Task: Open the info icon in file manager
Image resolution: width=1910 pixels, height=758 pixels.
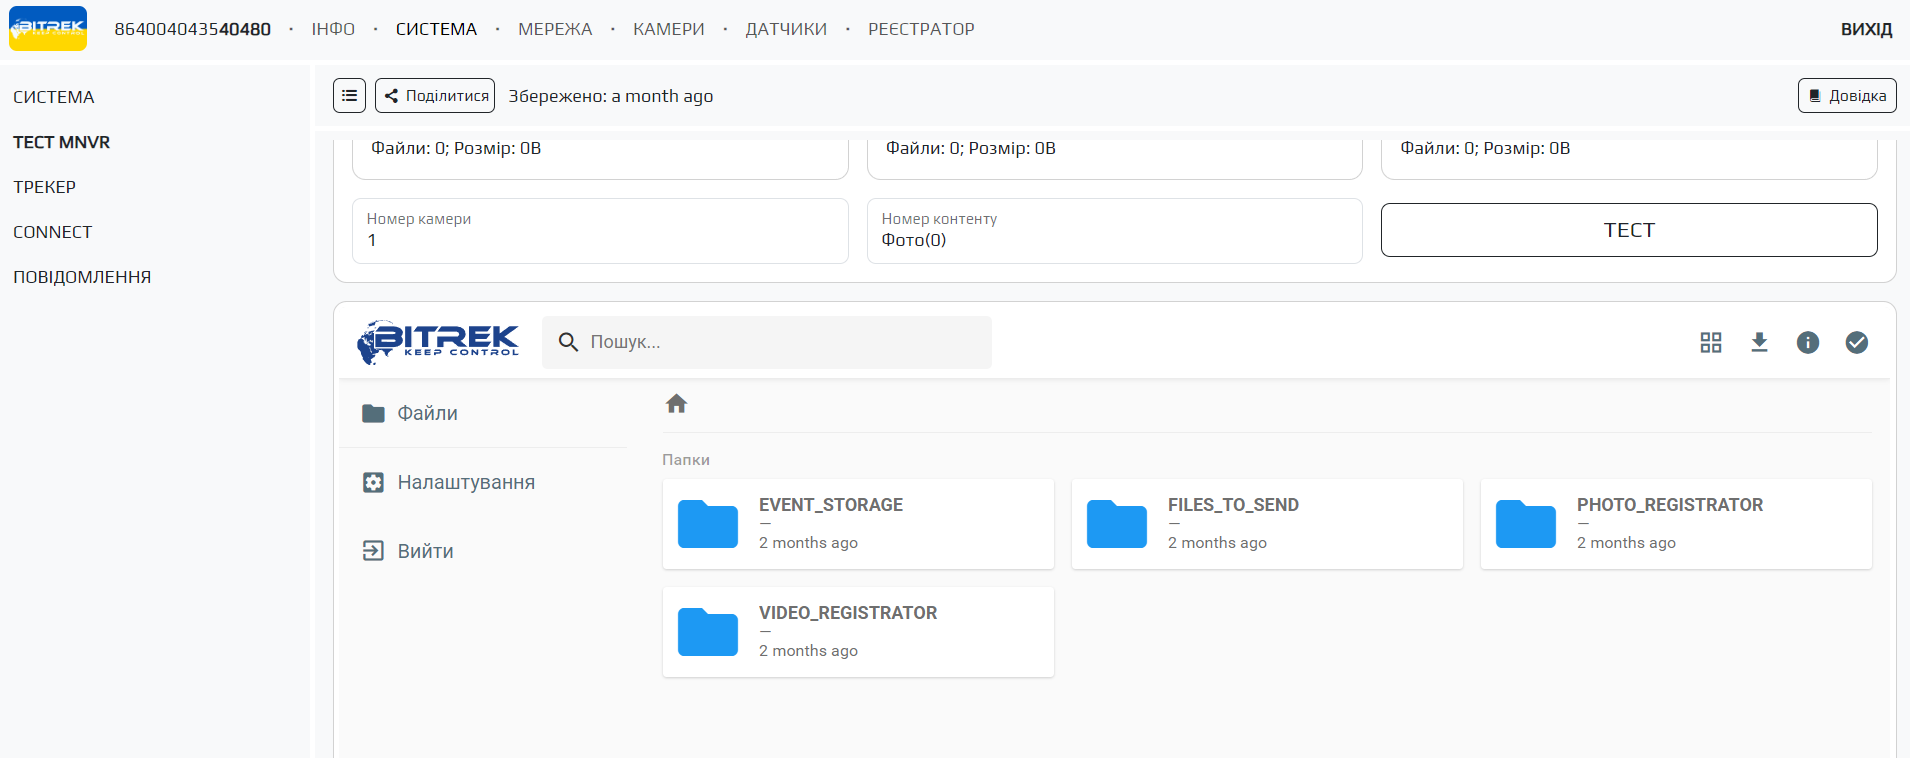Action: (1807, 343)
